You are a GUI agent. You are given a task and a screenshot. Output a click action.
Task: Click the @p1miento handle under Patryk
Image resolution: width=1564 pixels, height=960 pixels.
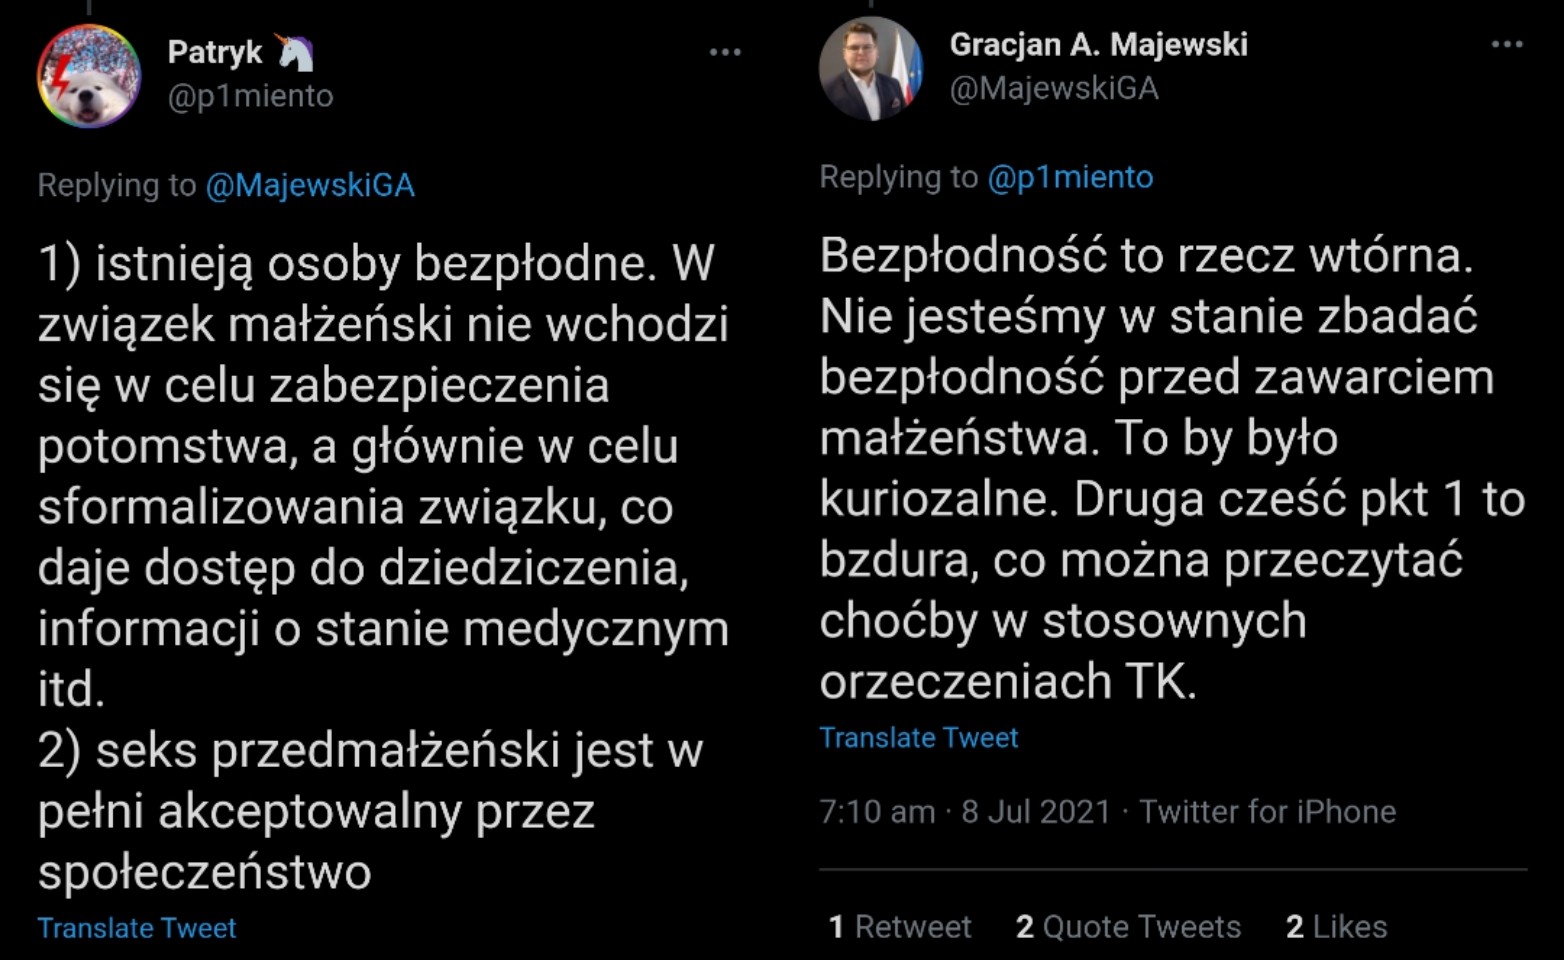click(x=250, y=96)
